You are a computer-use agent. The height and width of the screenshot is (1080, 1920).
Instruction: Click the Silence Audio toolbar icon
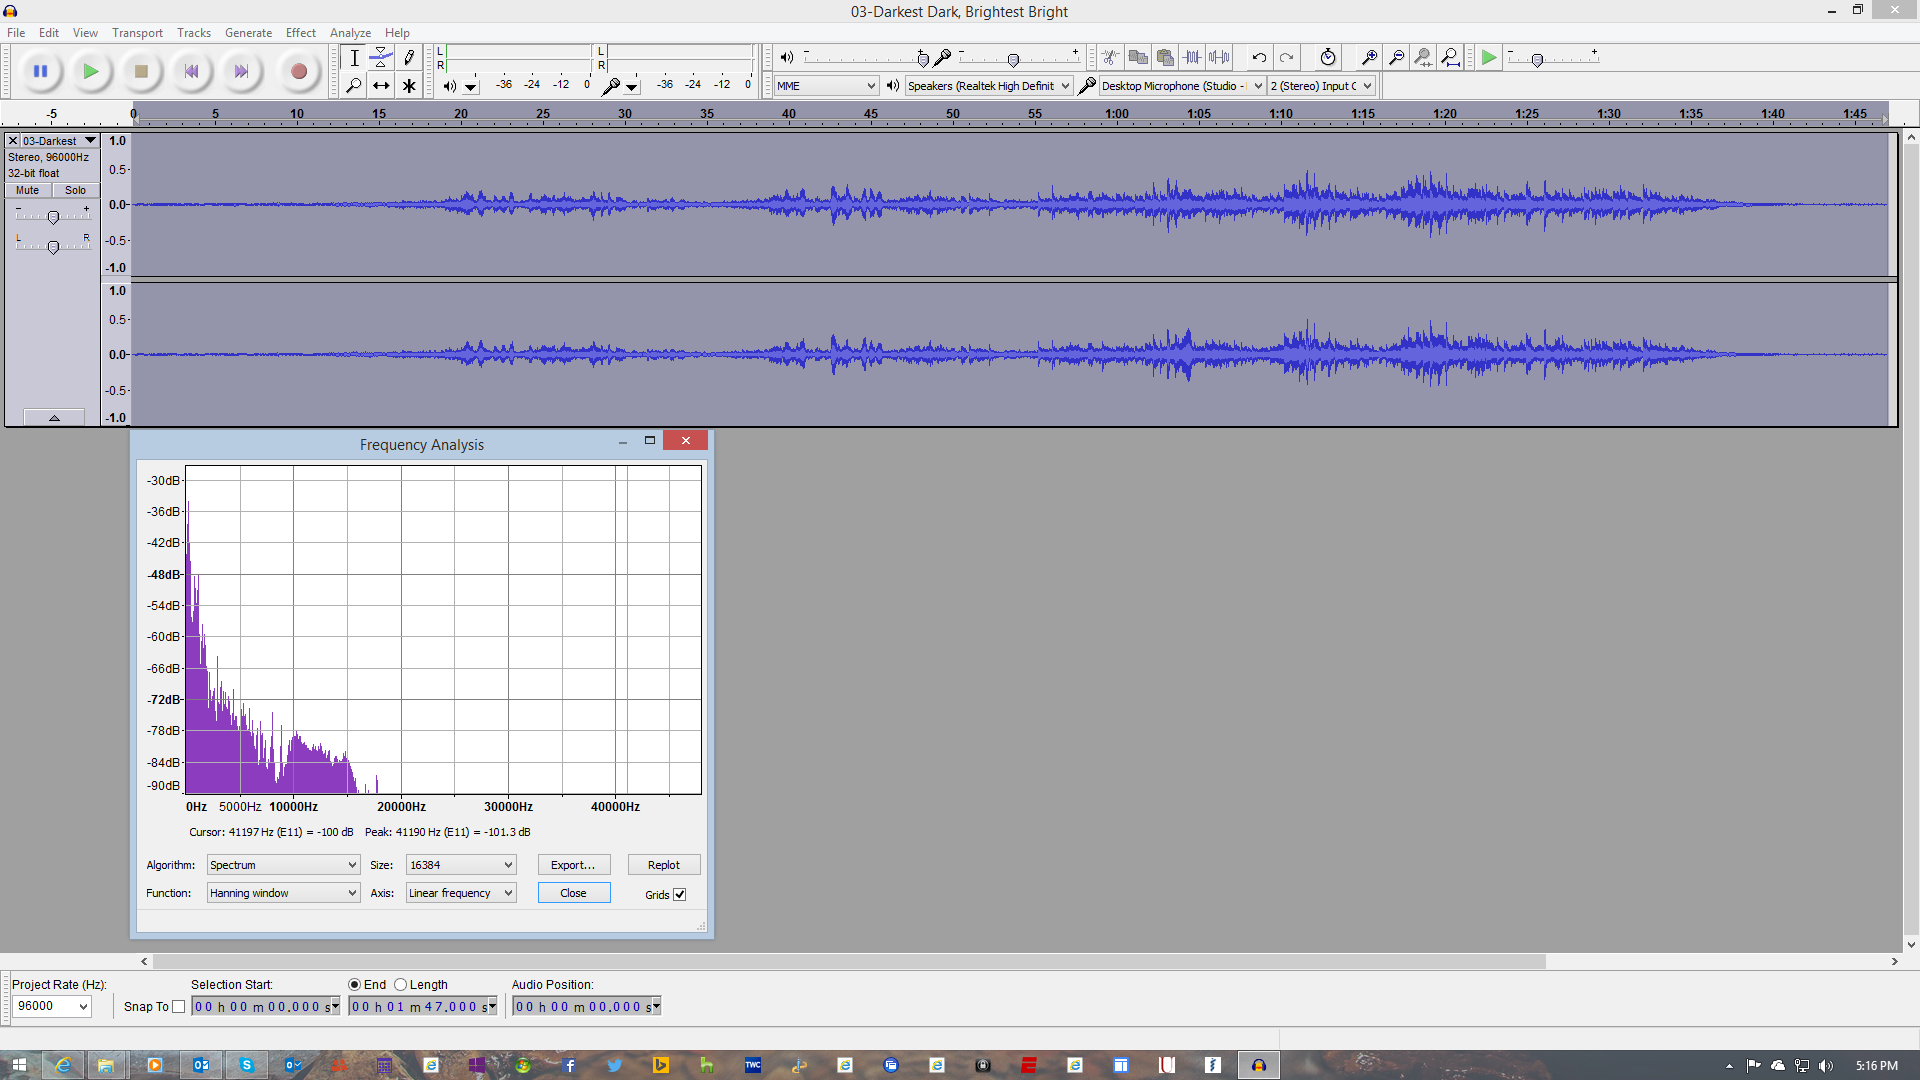1220,57
